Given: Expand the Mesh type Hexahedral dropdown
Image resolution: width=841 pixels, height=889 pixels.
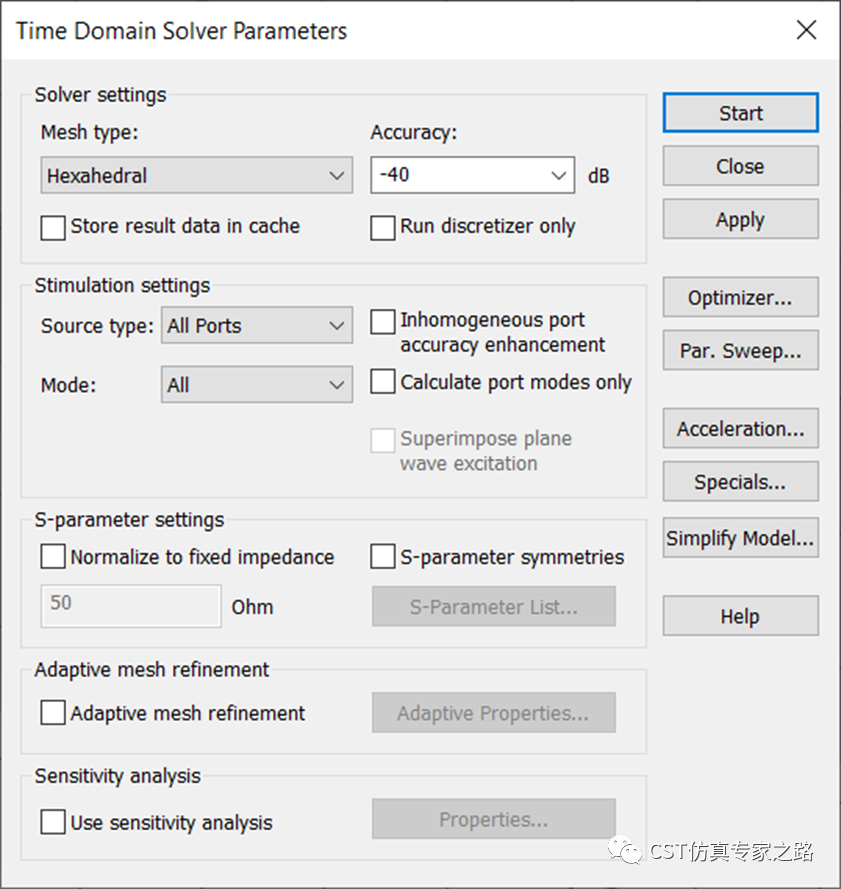Looking at the screenshot, I should (x=197, y=175).
